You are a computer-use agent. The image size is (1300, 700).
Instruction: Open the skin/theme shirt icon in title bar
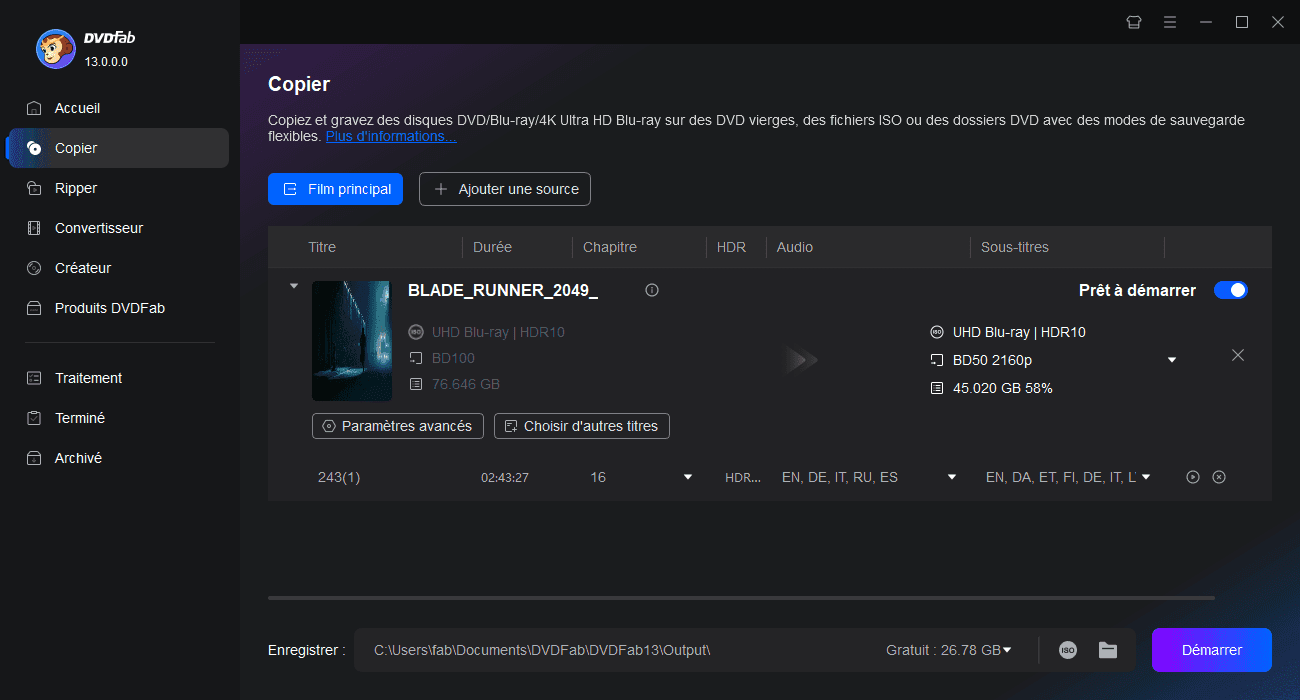(x=1134, y=22)
